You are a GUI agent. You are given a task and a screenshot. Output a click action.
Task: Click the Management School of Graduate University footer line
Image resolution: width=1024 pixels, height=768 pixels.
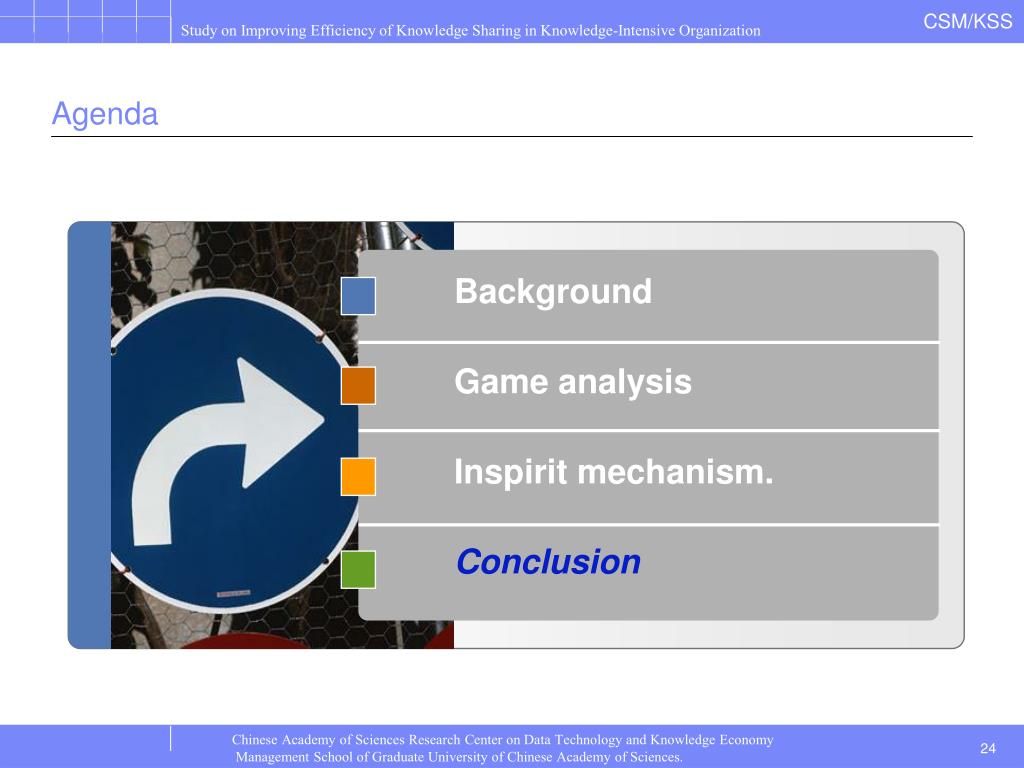pos(458,757)
